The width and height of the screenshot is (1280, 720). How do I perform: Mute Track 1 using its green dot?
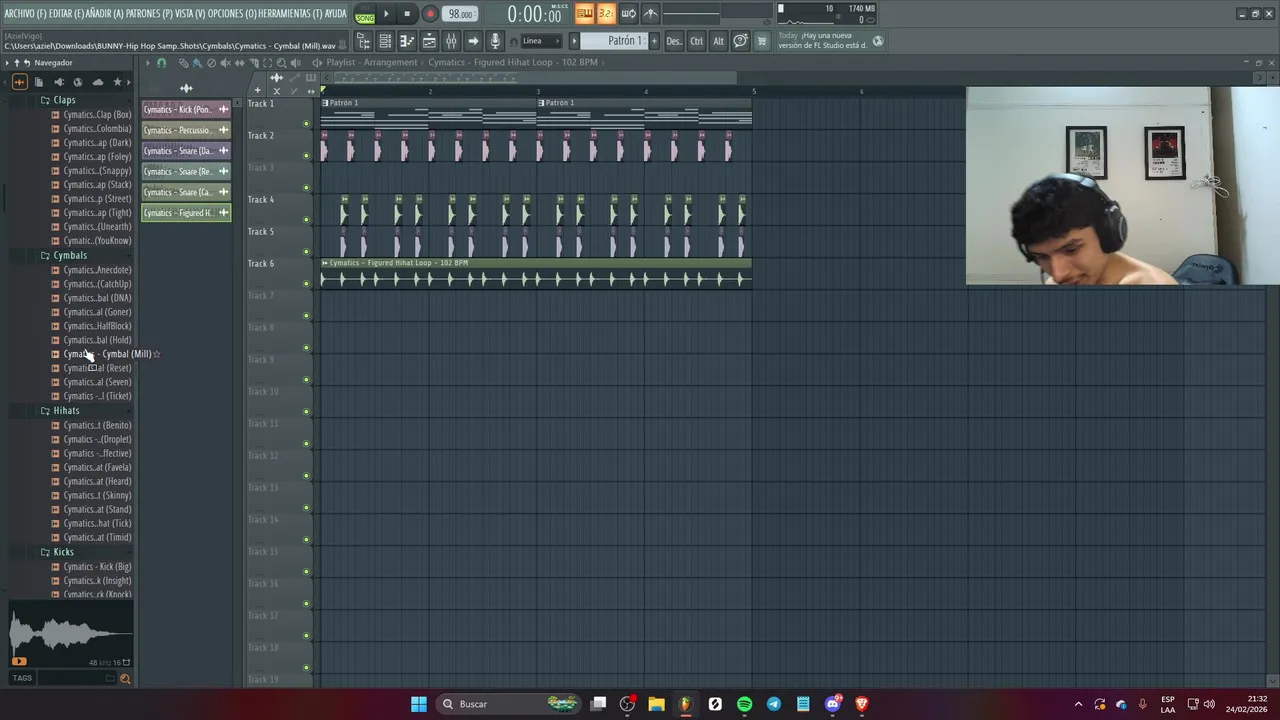306,124
